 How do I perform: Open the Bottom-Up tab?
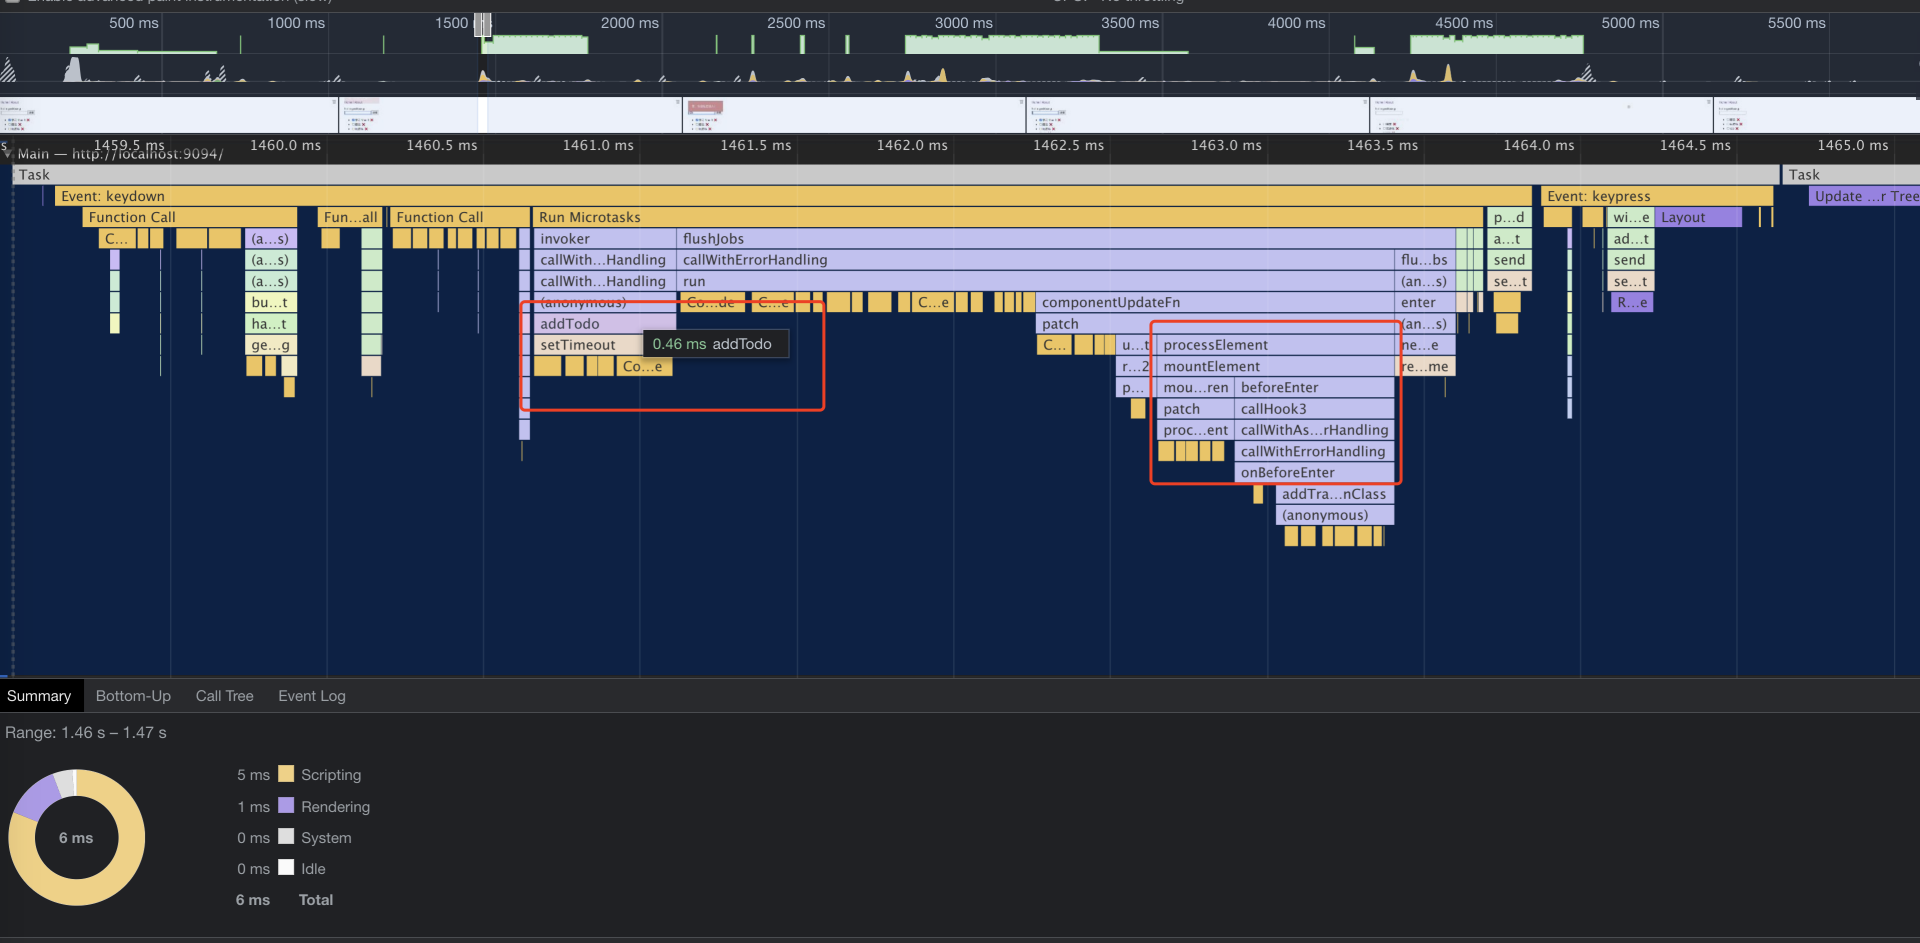[133, 696]
